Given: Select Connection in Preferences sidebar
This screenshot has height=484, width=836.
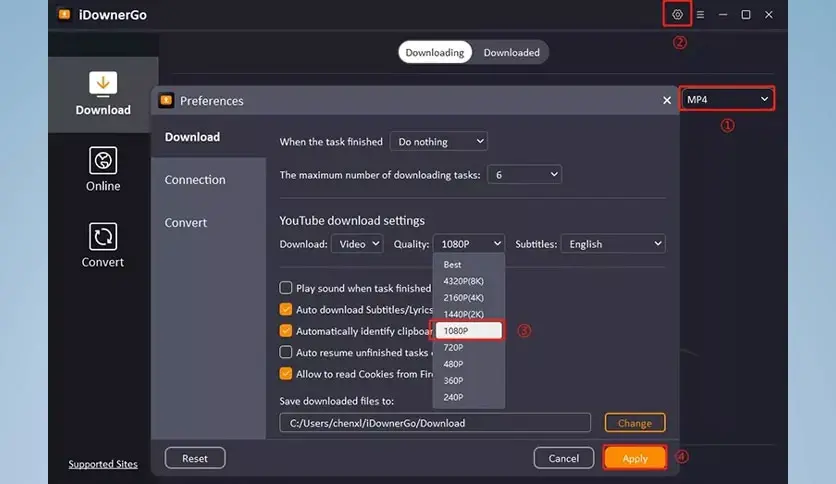Looking at the screenshot, I should point(195,180).
